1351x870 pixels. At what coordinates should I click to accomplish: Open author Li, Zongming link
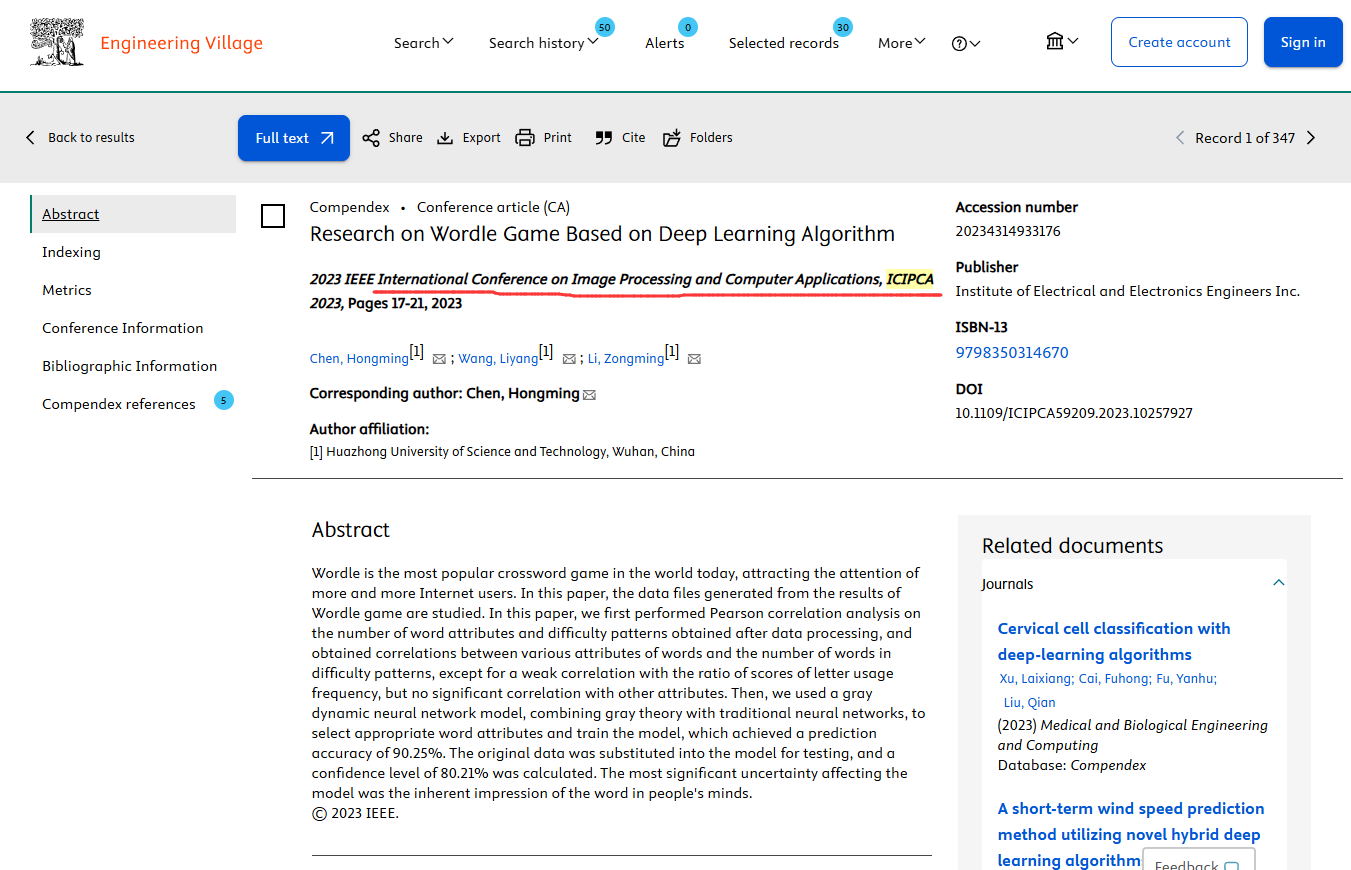(625, 359)
